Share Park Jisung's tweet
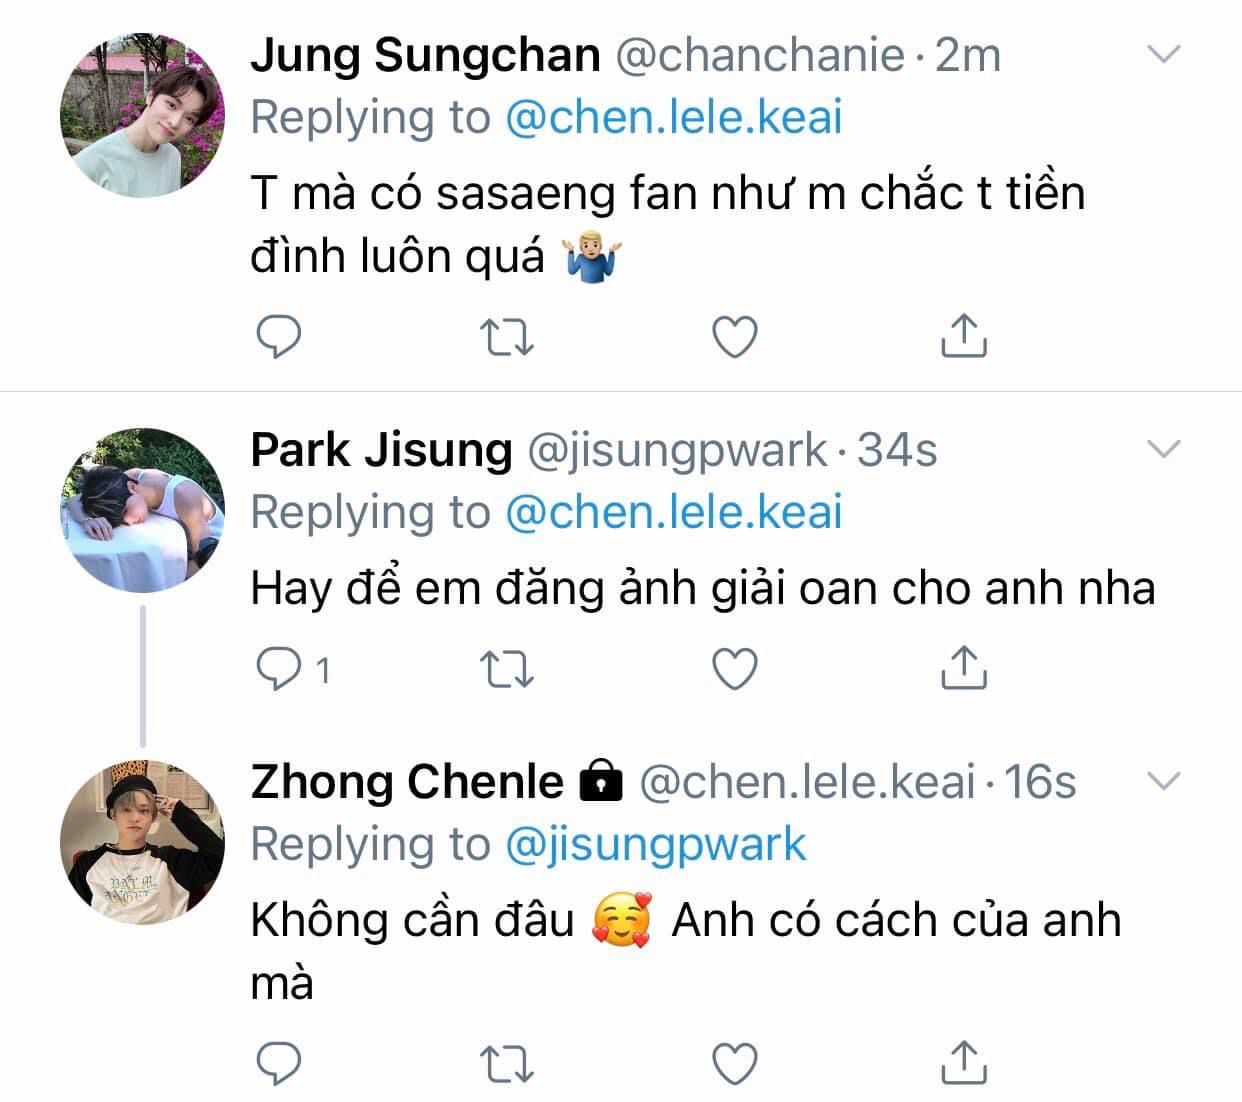 964,668
